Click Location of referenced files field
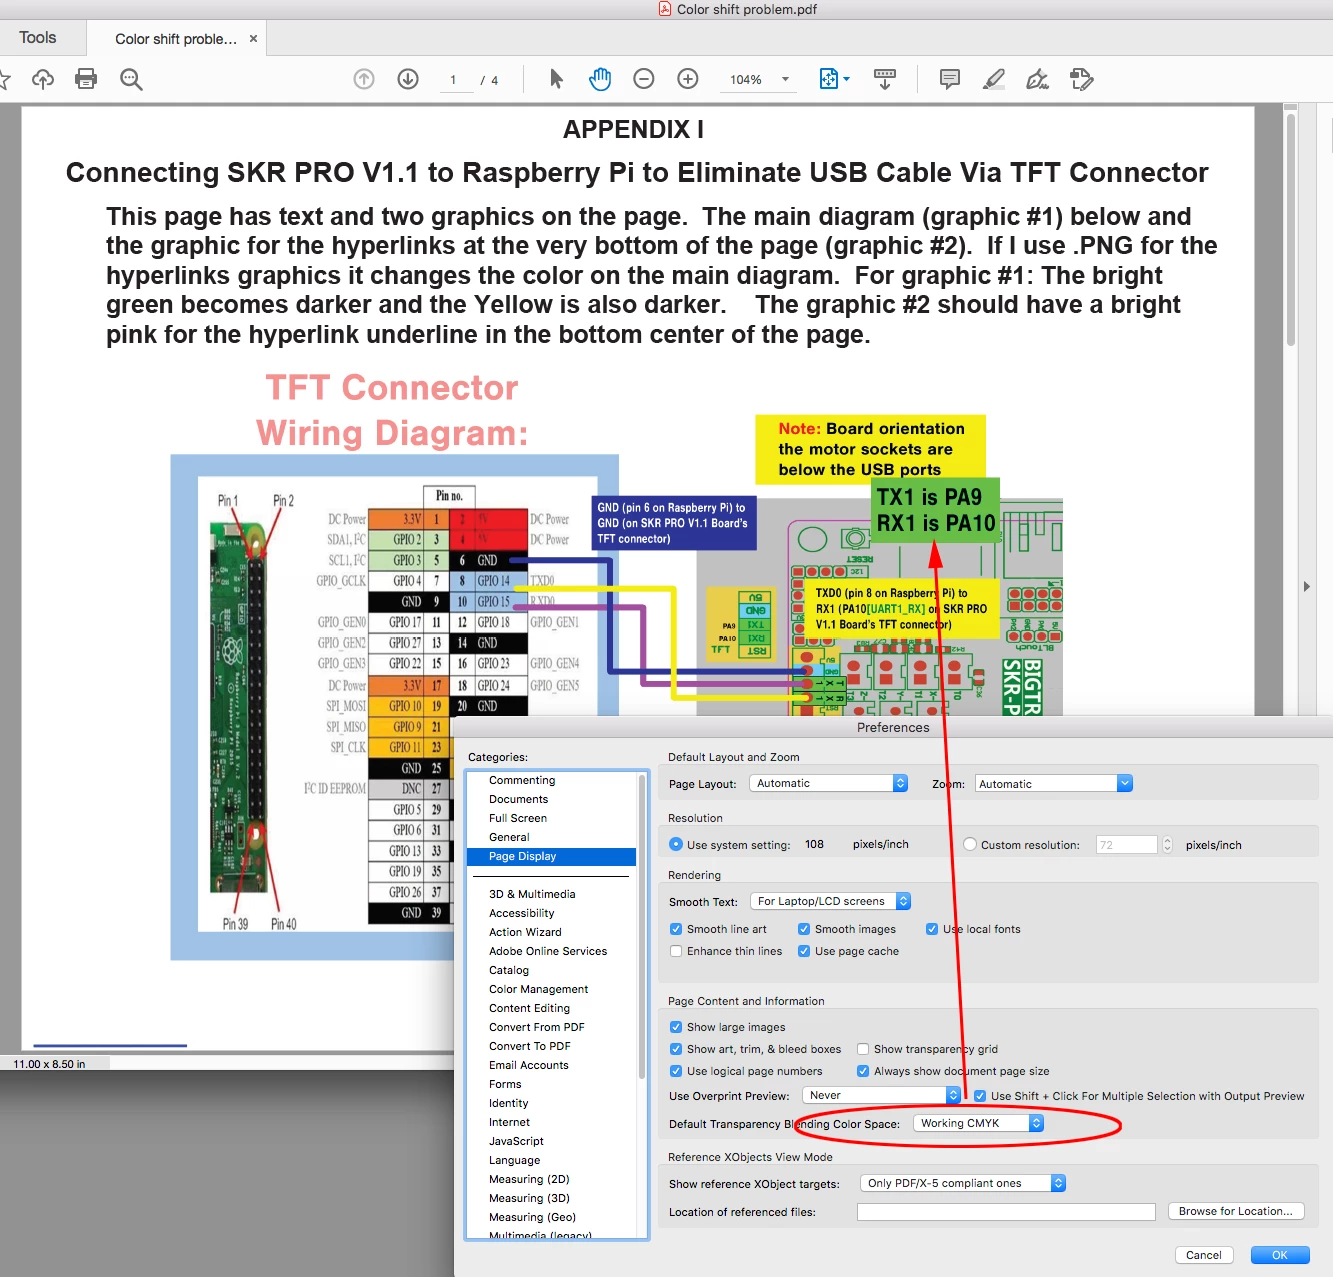Image resolution: width=1333 pixels, height=1277 pixels. 1006,1212
